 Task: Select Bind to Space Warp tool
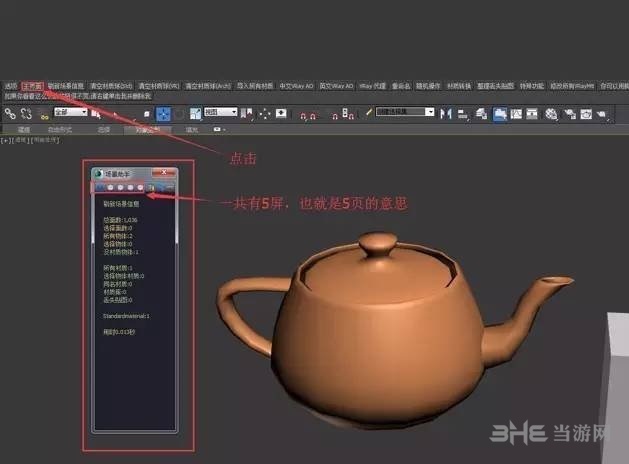pyautogui.click(x=44, y=115)
